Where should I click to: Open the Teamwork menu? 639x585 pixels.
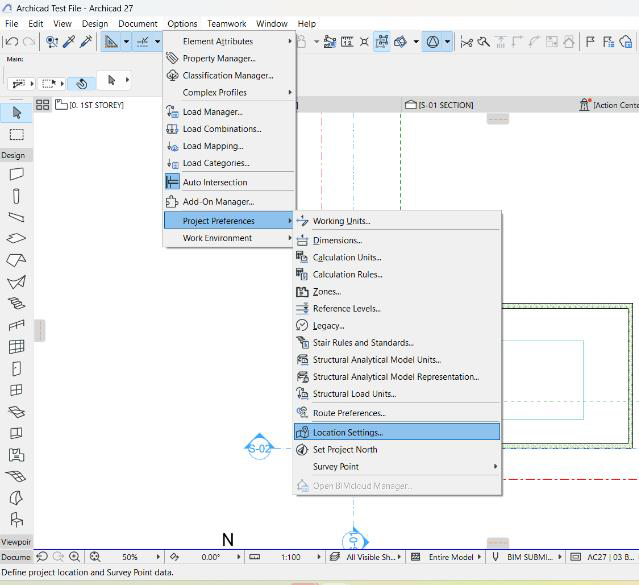[x=227, y=23]
